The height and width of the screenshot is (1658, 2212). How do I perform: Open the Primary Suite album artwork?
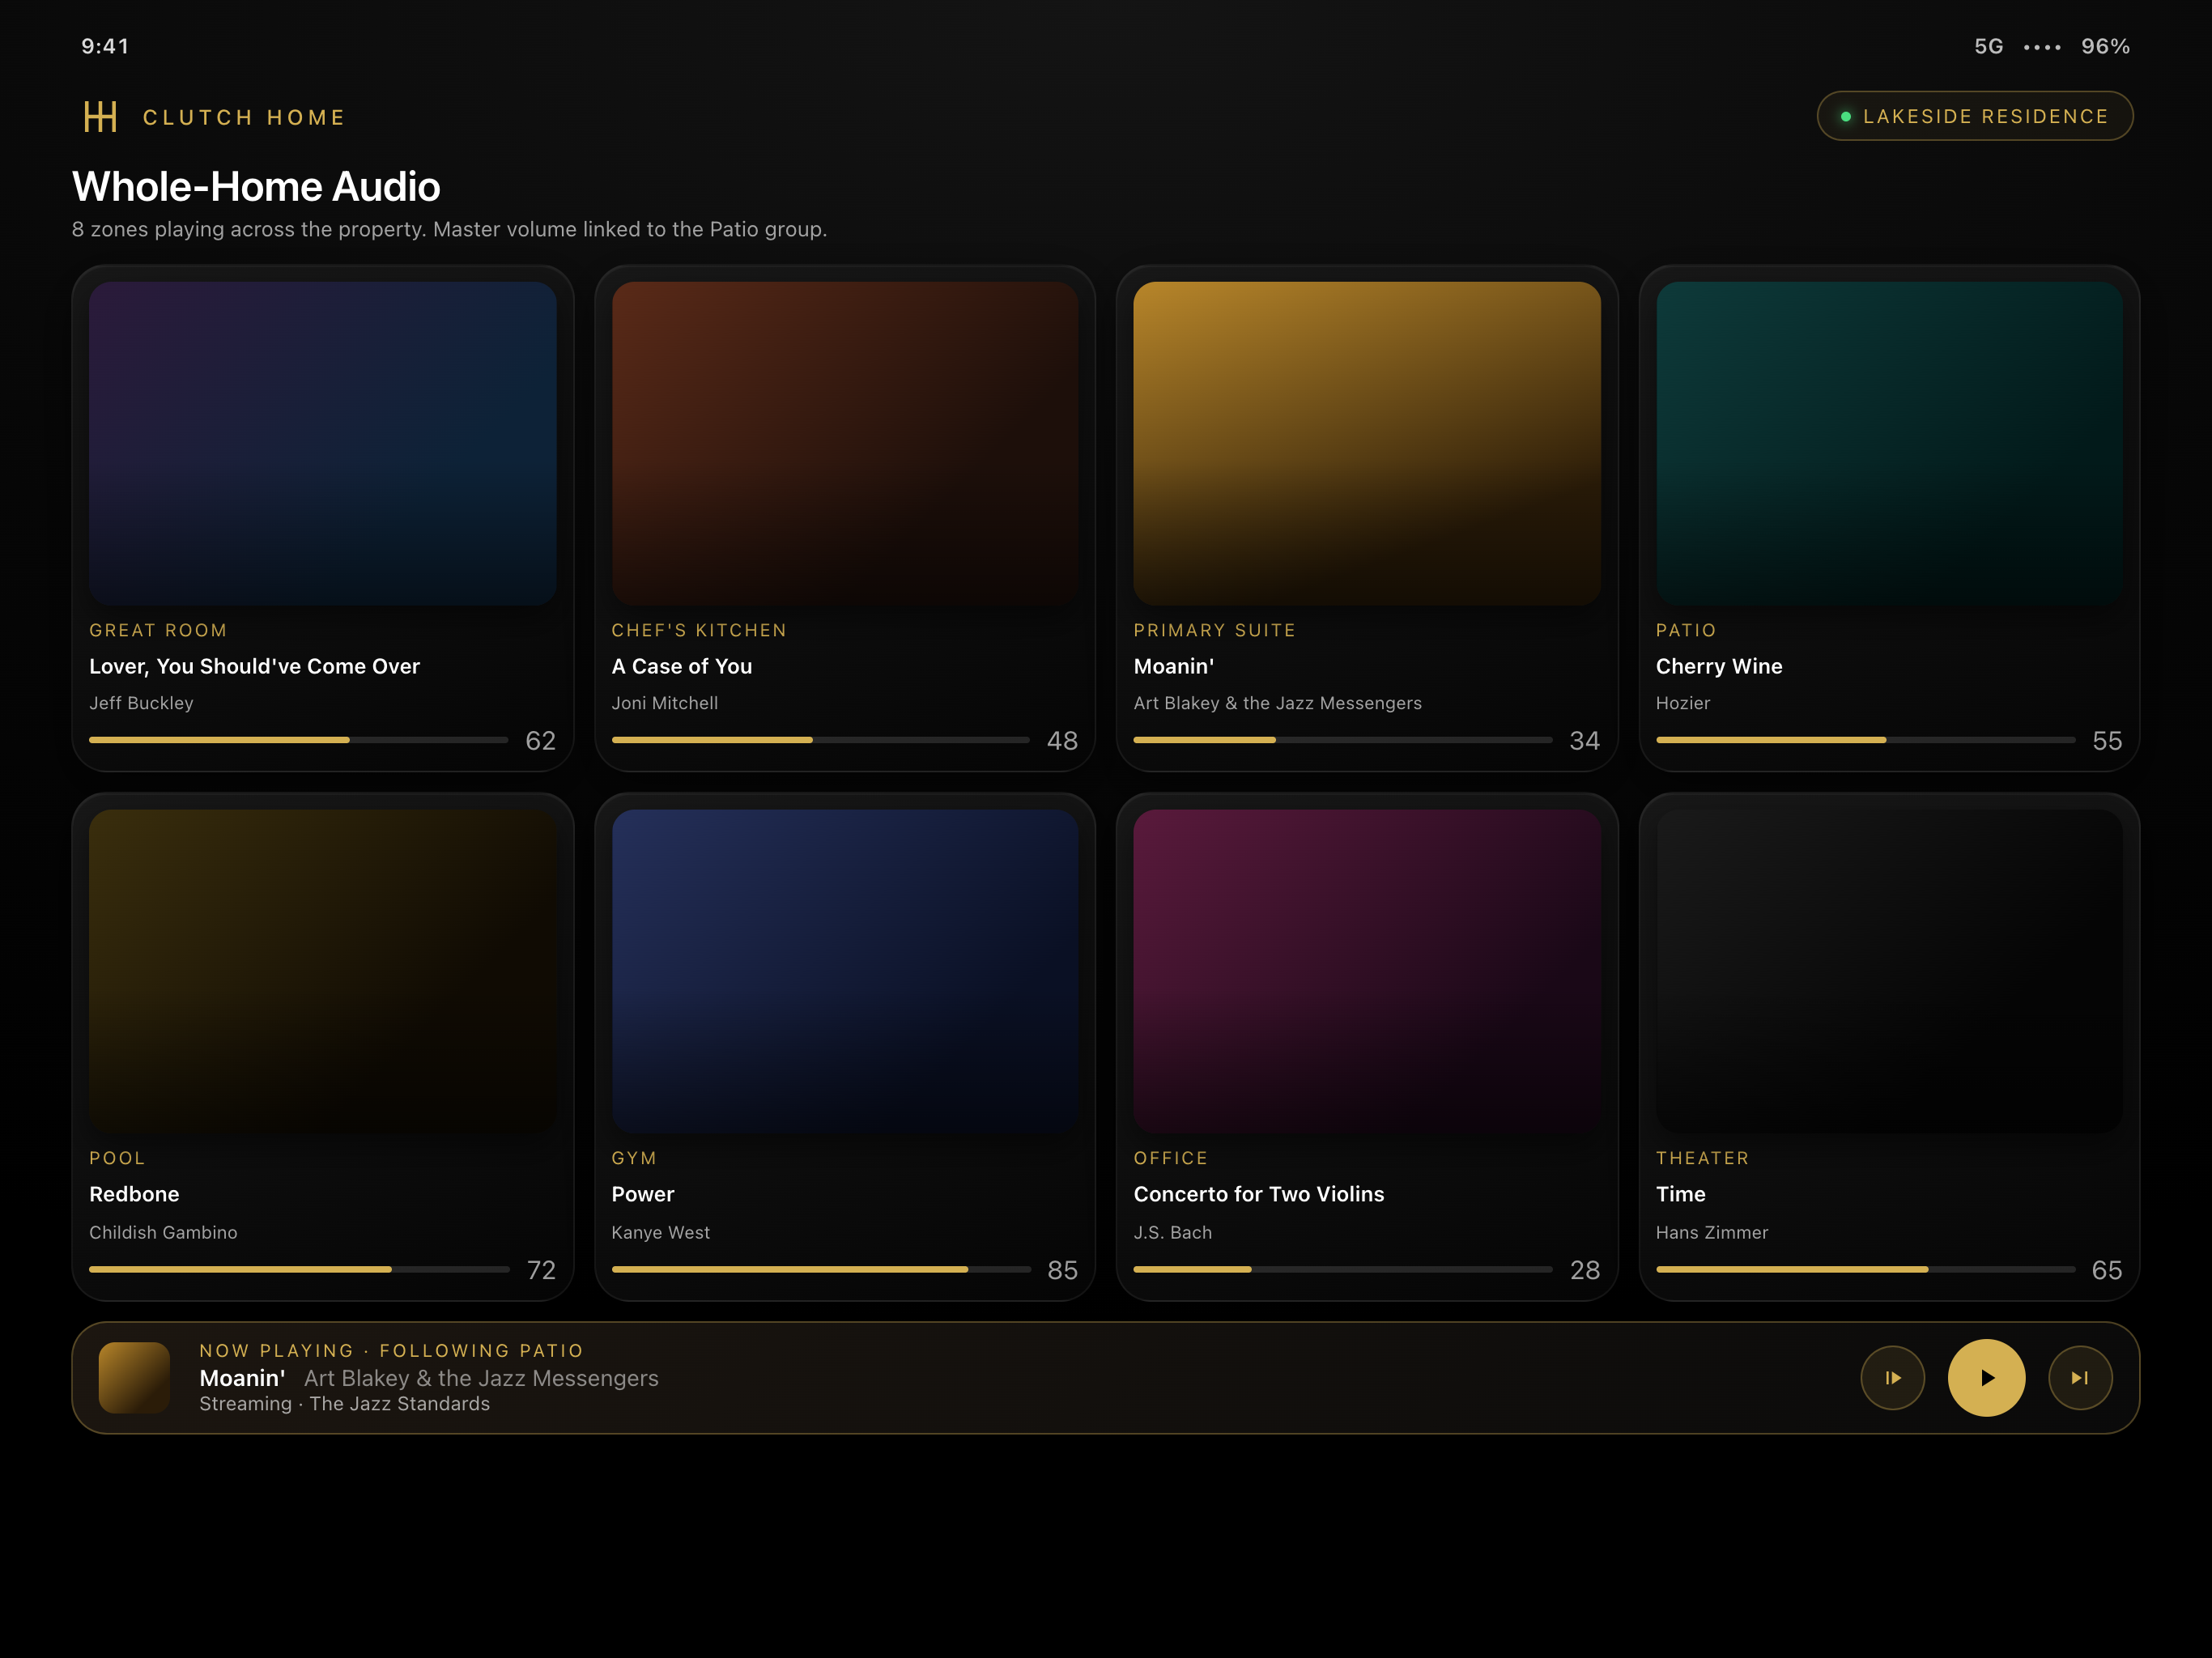coord(1367,443)
